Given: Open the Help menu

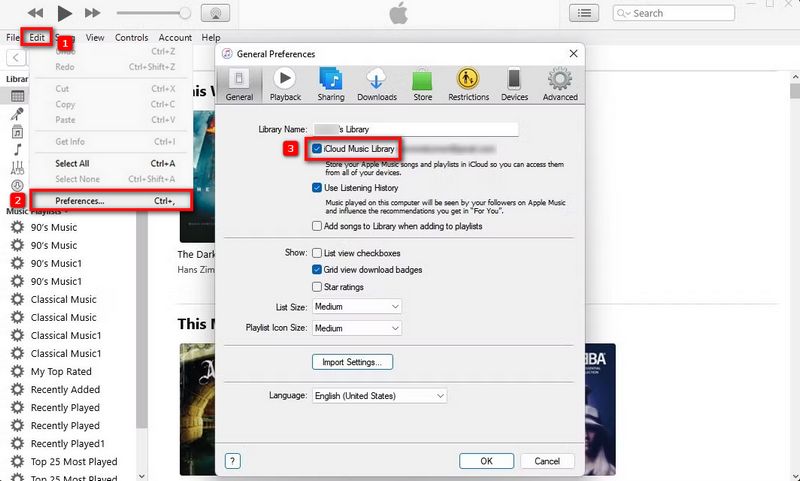Looking at the screenshot, I should coord(211,37).
